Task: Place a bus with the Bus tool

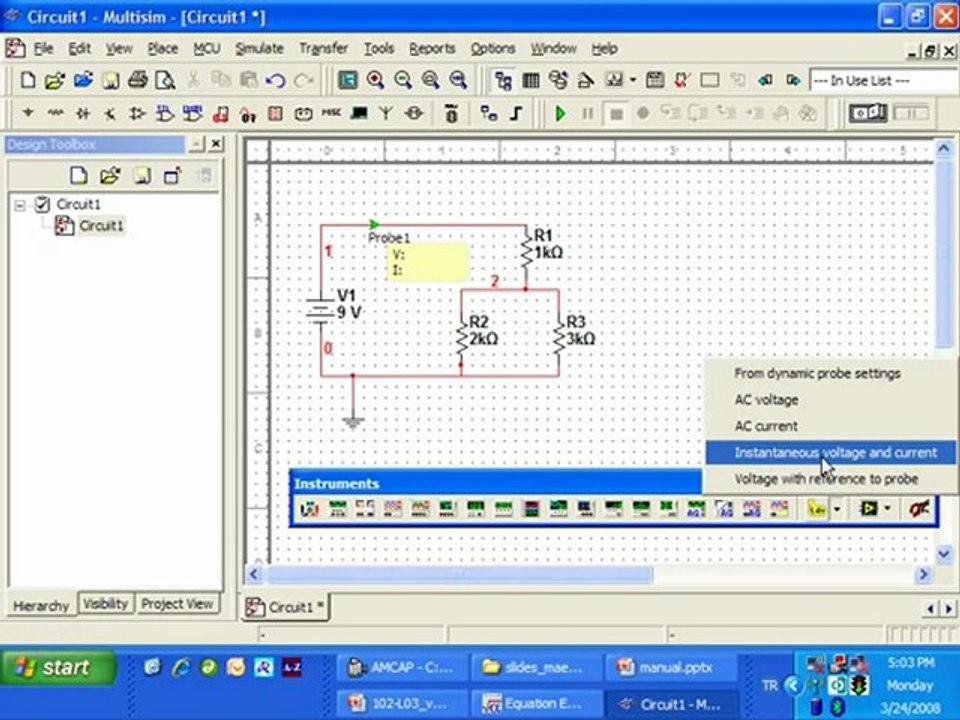Action: tap(516, 113)
